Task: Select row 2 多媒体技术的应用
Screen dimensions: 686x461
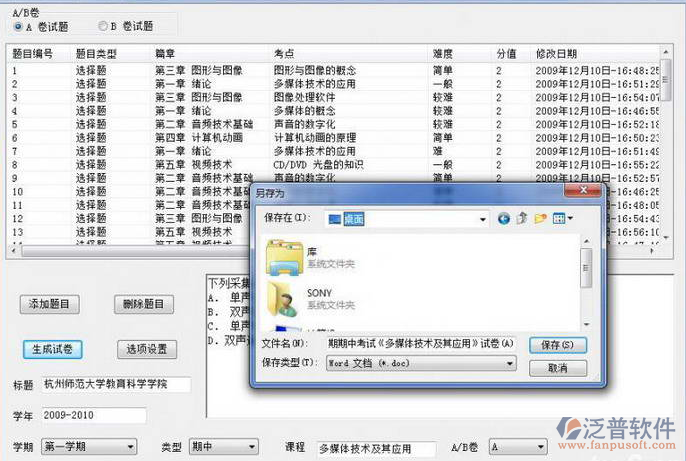Action: click(x=315, y=84)
